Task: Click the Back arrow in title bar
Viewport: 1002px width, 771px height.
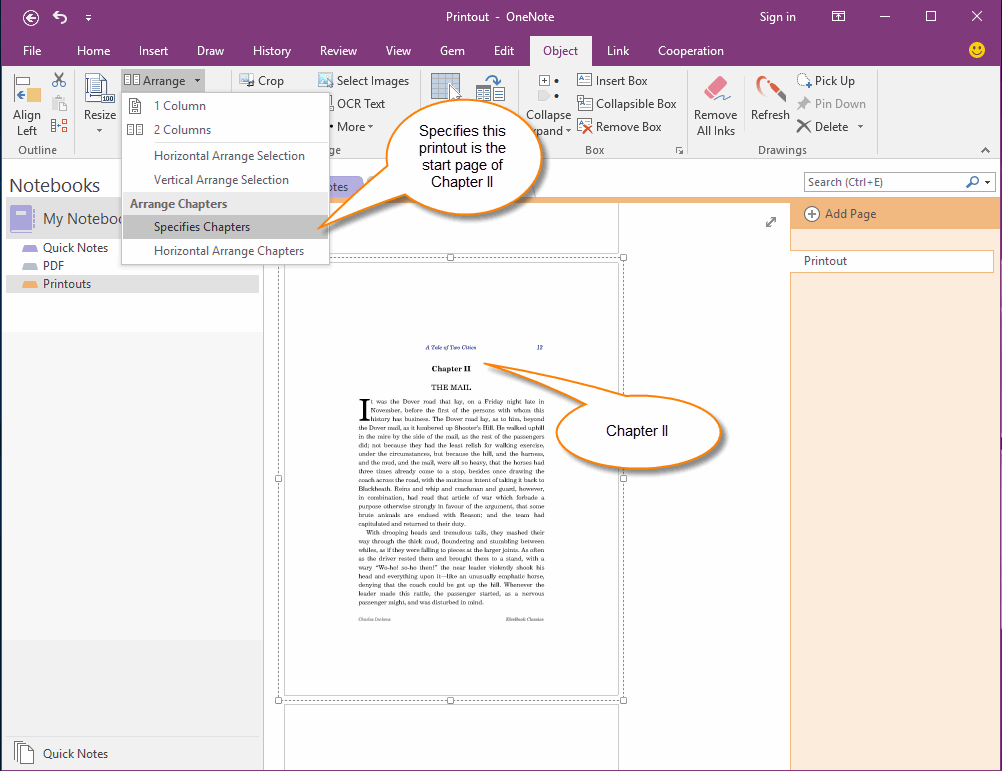Action: (x=31, y=17)
